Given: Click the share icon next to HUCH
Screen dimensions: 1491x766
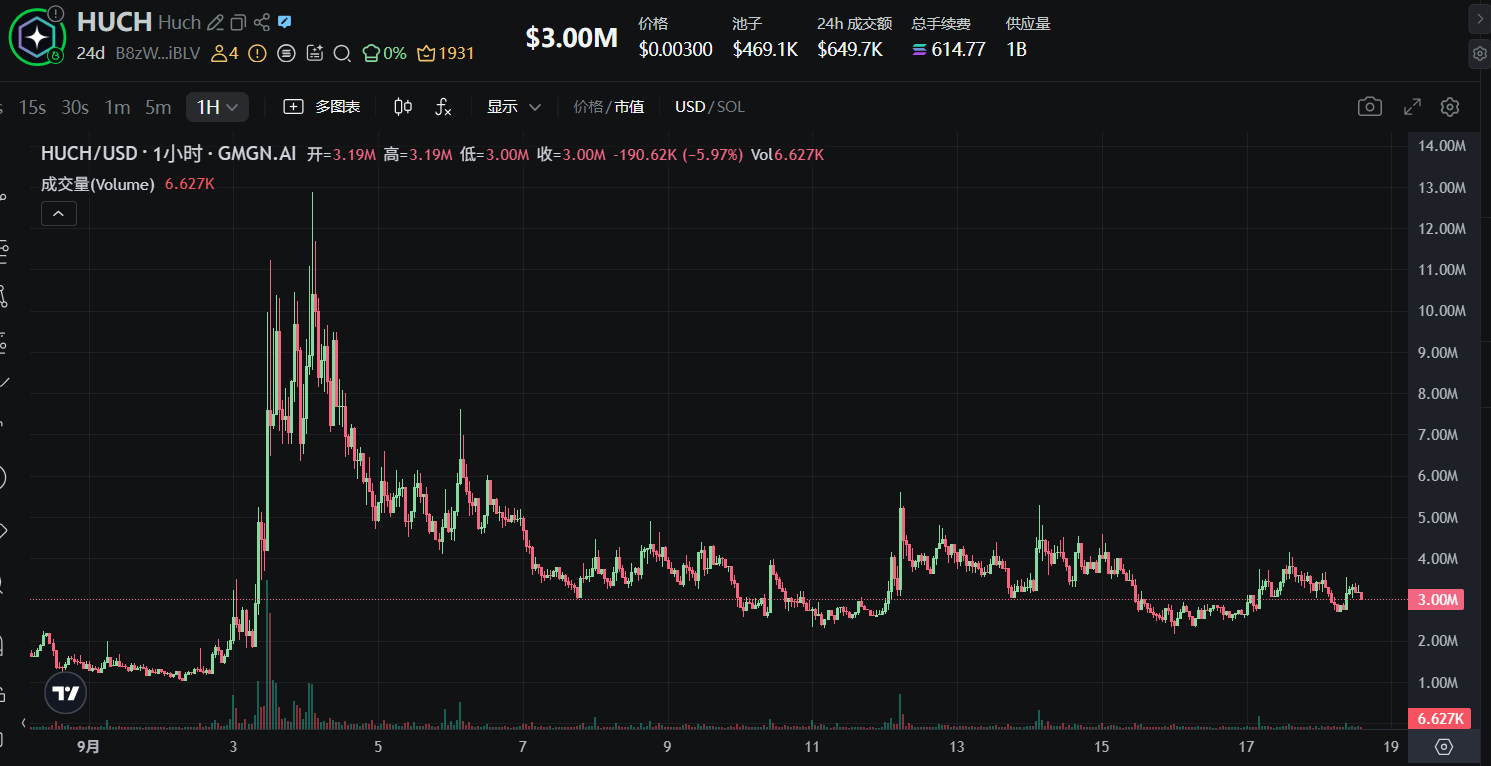Looking at the screenshot, I should [x=262, y=22].
